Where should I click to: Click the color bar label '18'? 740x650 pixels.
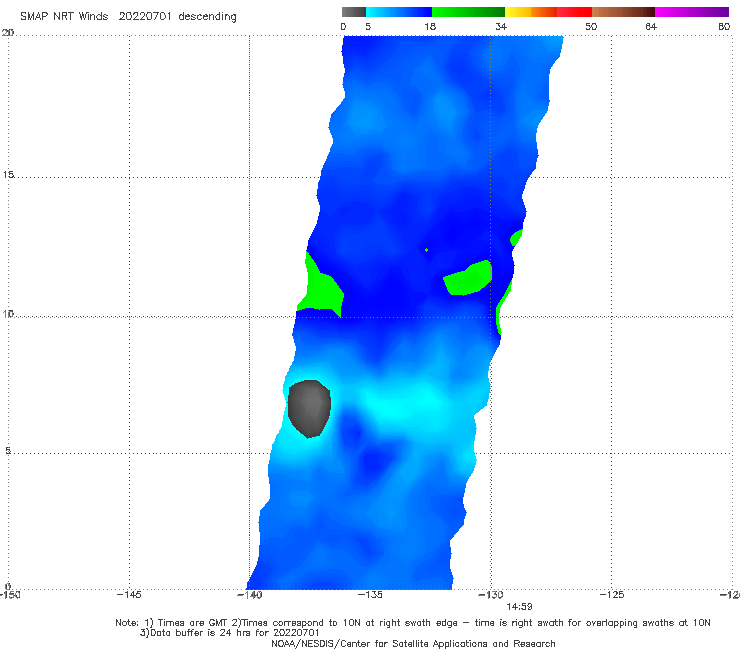430,27
